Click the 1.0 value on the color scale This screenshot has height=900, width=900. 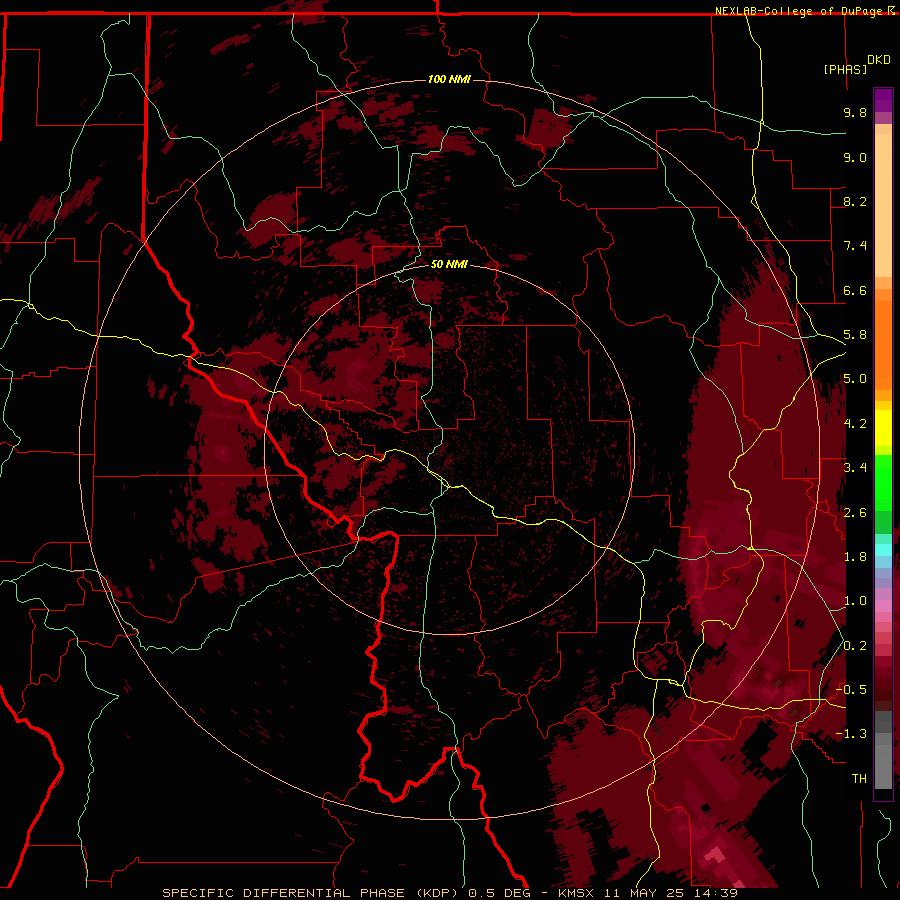[855, 601]
